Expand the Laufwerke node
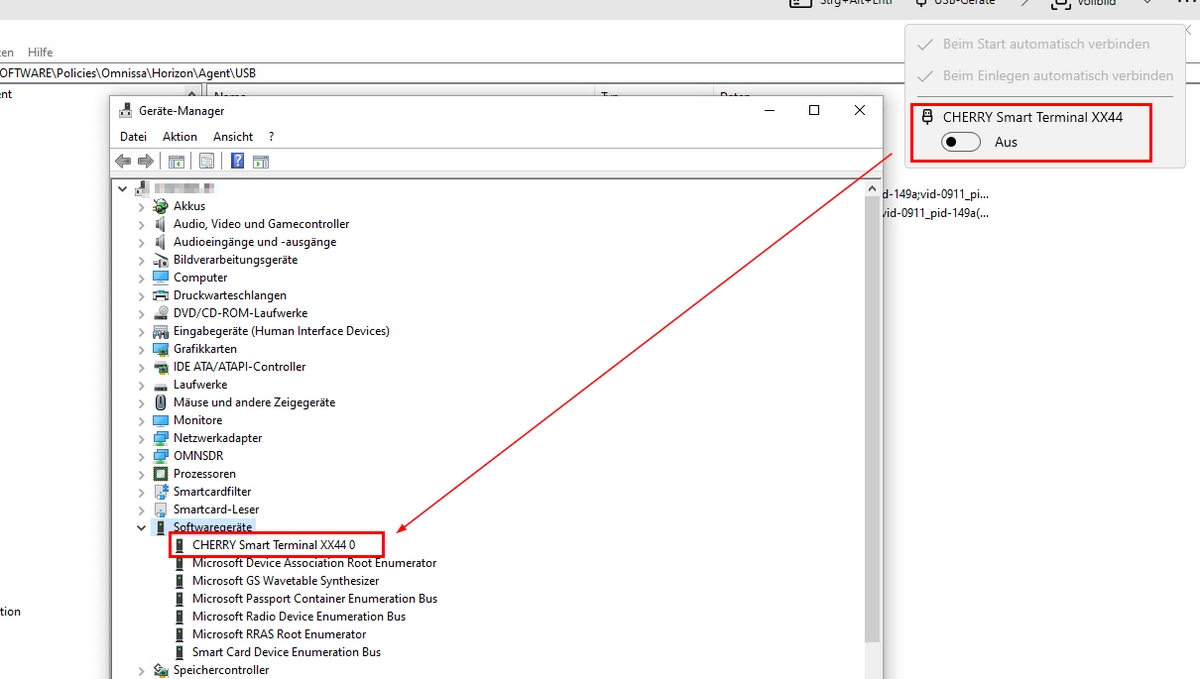 pyautogui.click(x=141, y=385)
